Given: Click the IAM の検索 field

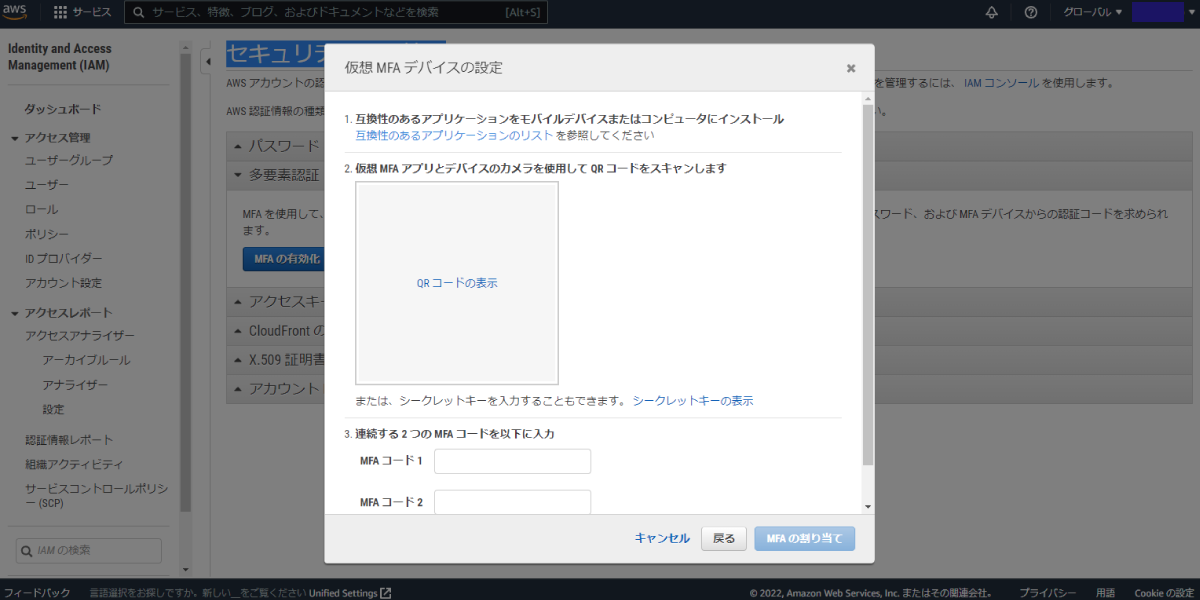Looking at the screenshot, I should [89, 550].
